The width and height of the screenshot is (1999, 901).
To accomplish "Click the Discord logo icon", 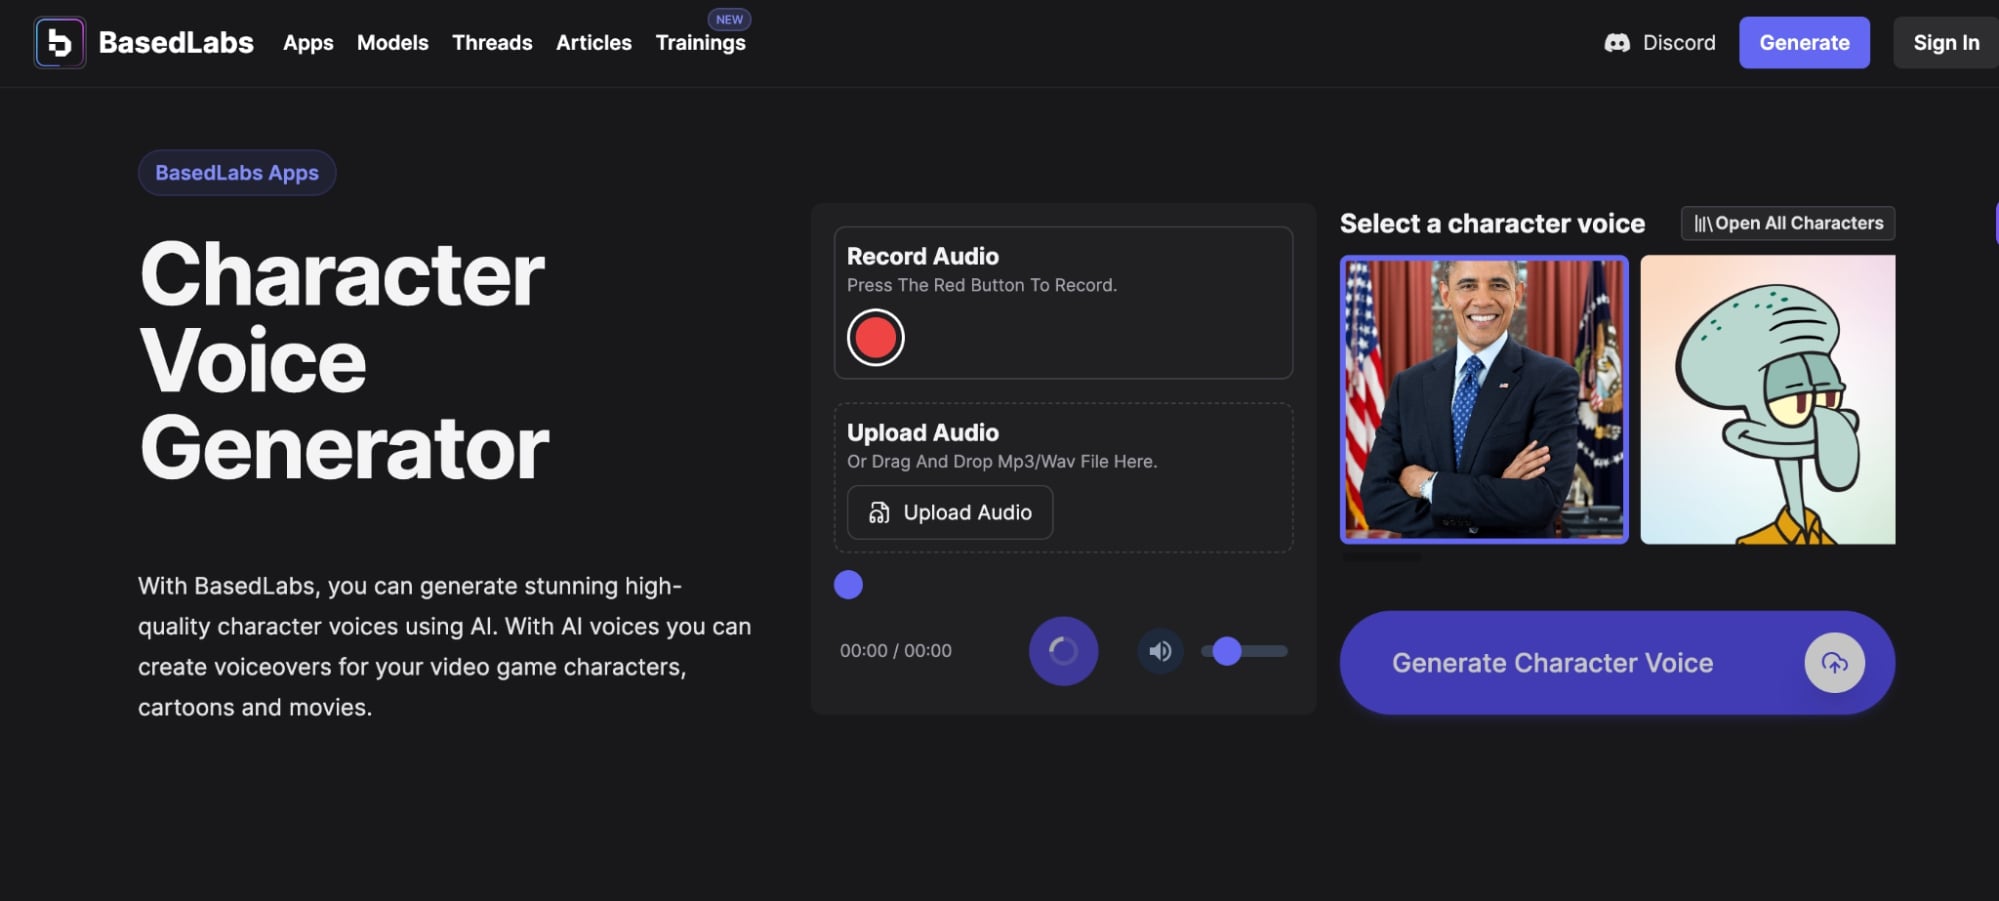I will (x=1617, y=43).
